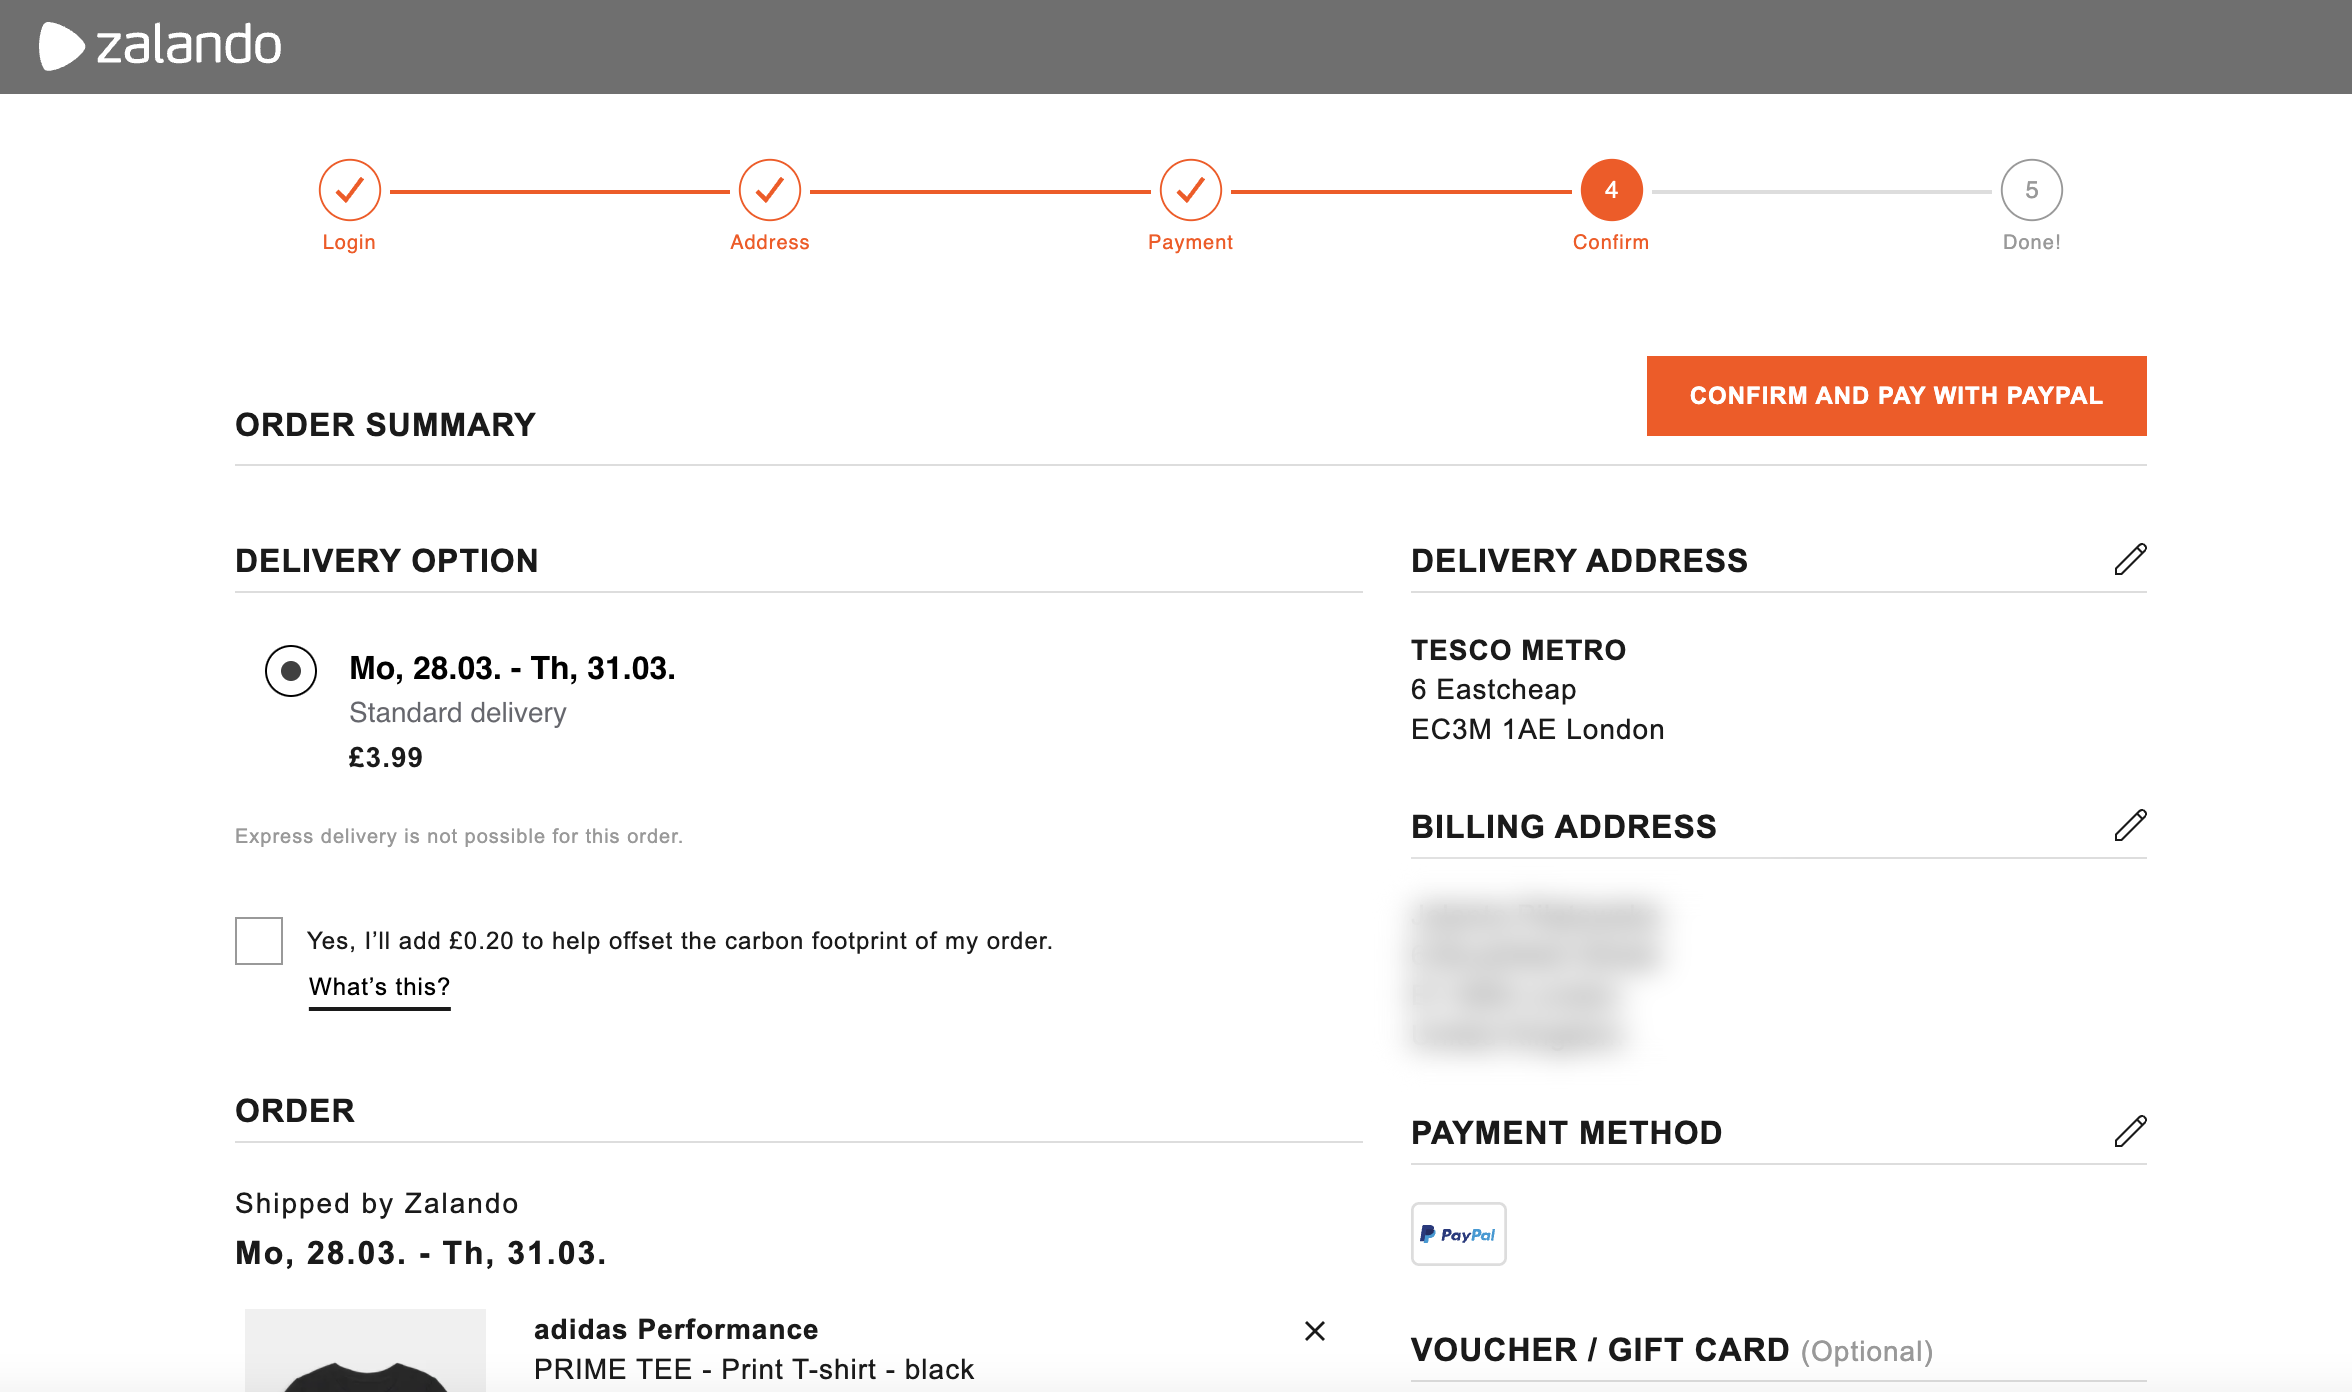Remove adidas Performance item with X
The image size is (2352, 1392).
[x=1315, y=1331]
